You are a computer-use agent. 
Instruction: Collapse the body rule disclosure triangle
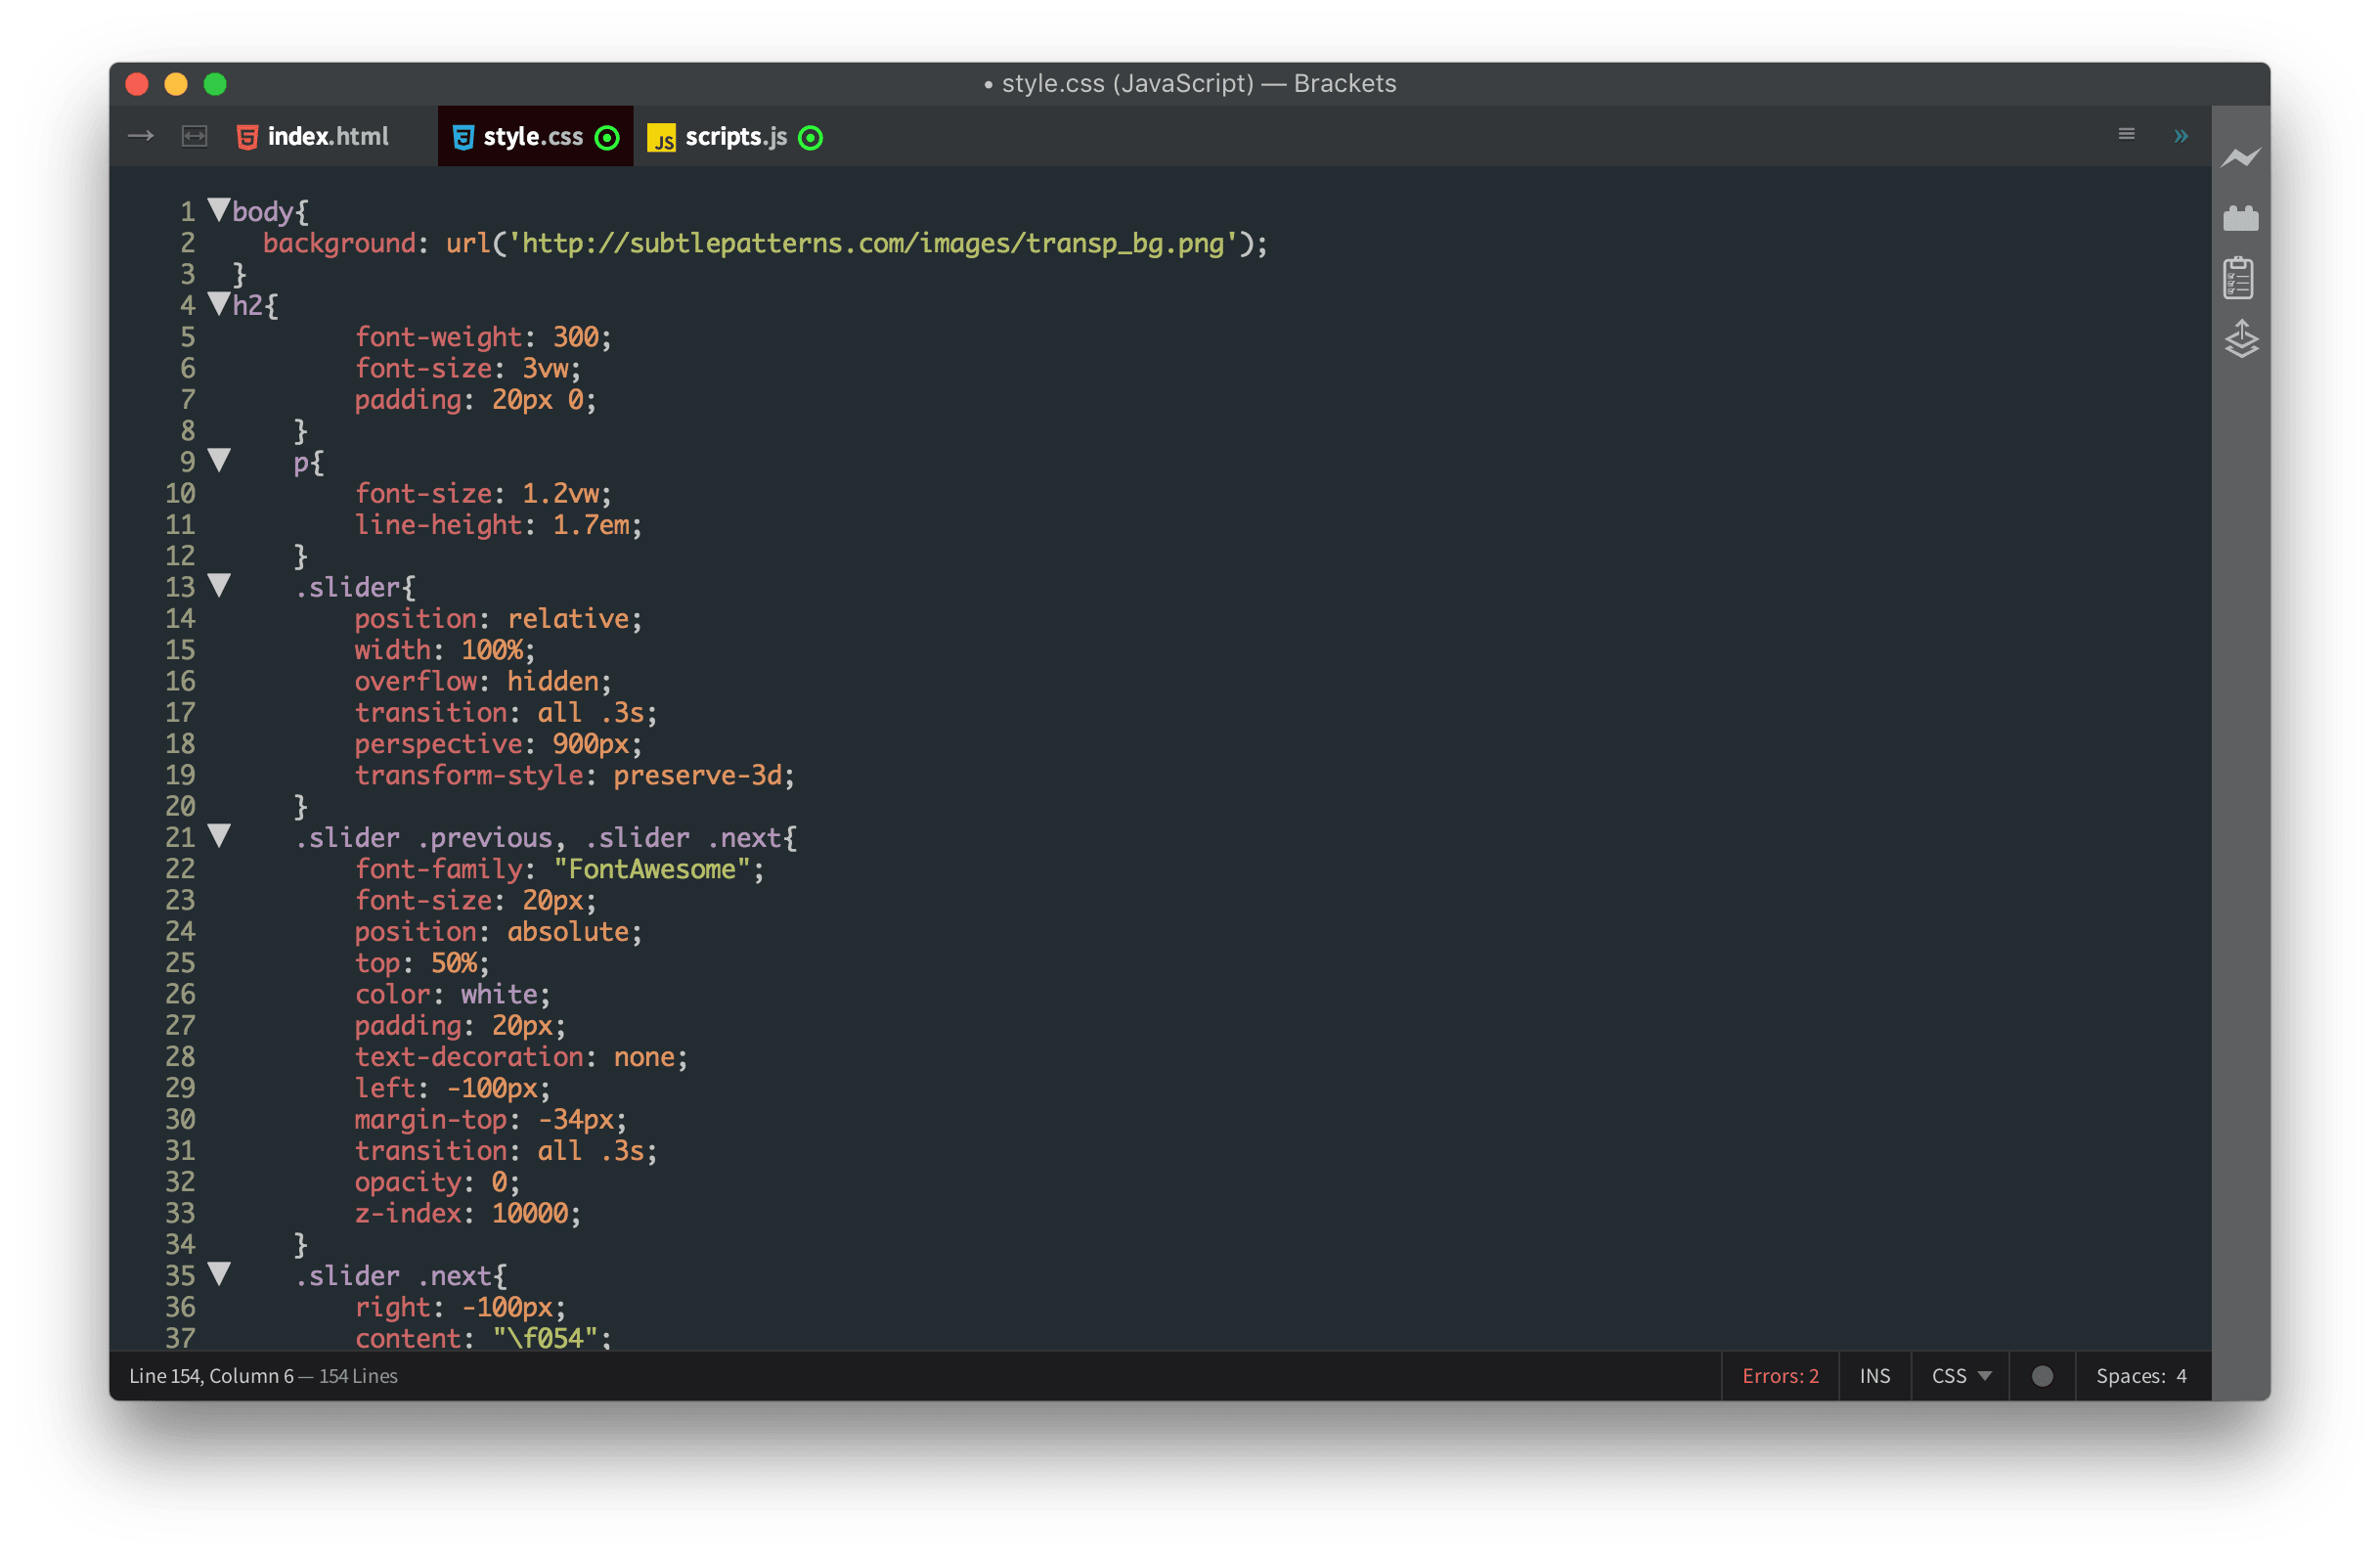click(220, 208)
